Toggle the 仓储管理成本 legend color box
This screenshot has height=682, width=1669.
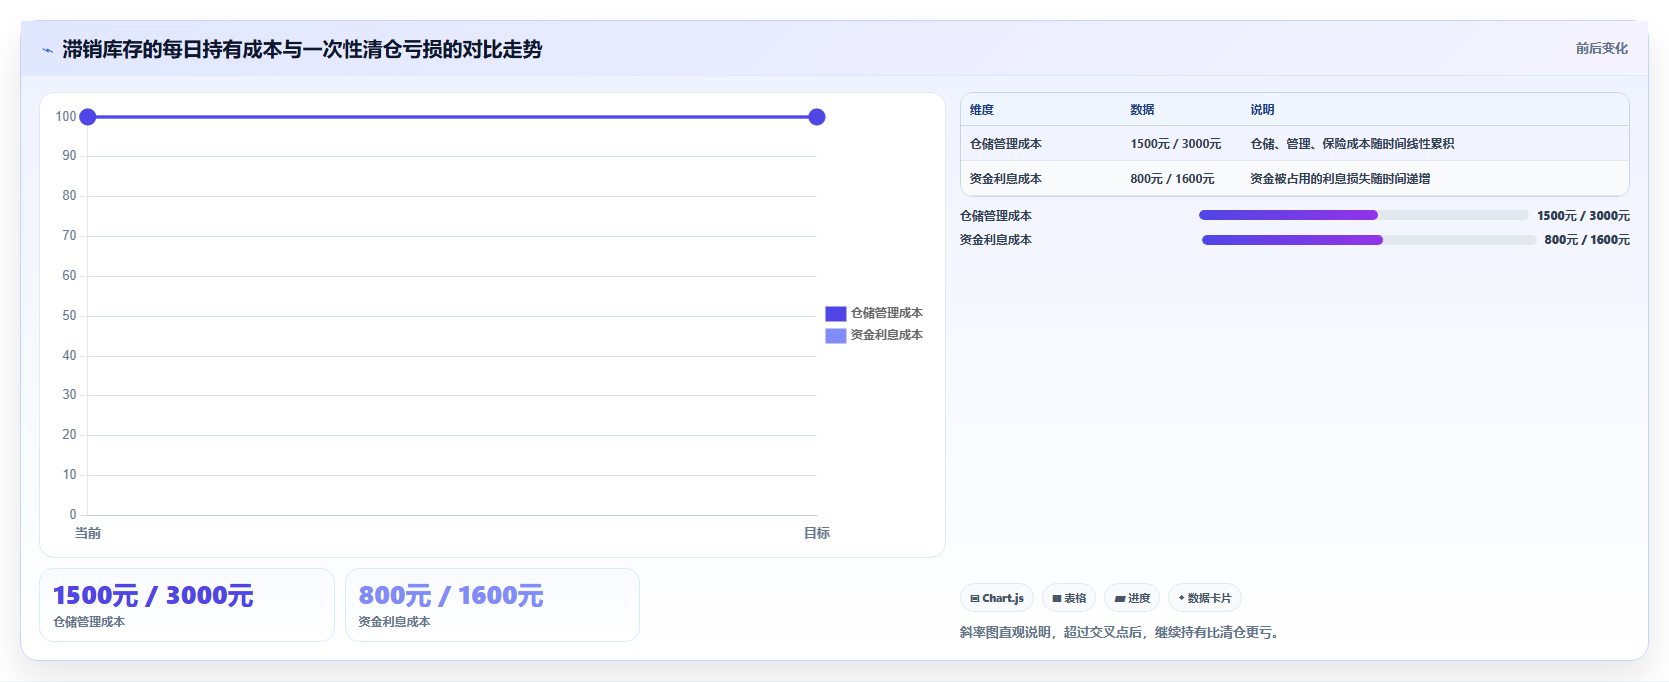pyautogui.click(x=836, y=314)
